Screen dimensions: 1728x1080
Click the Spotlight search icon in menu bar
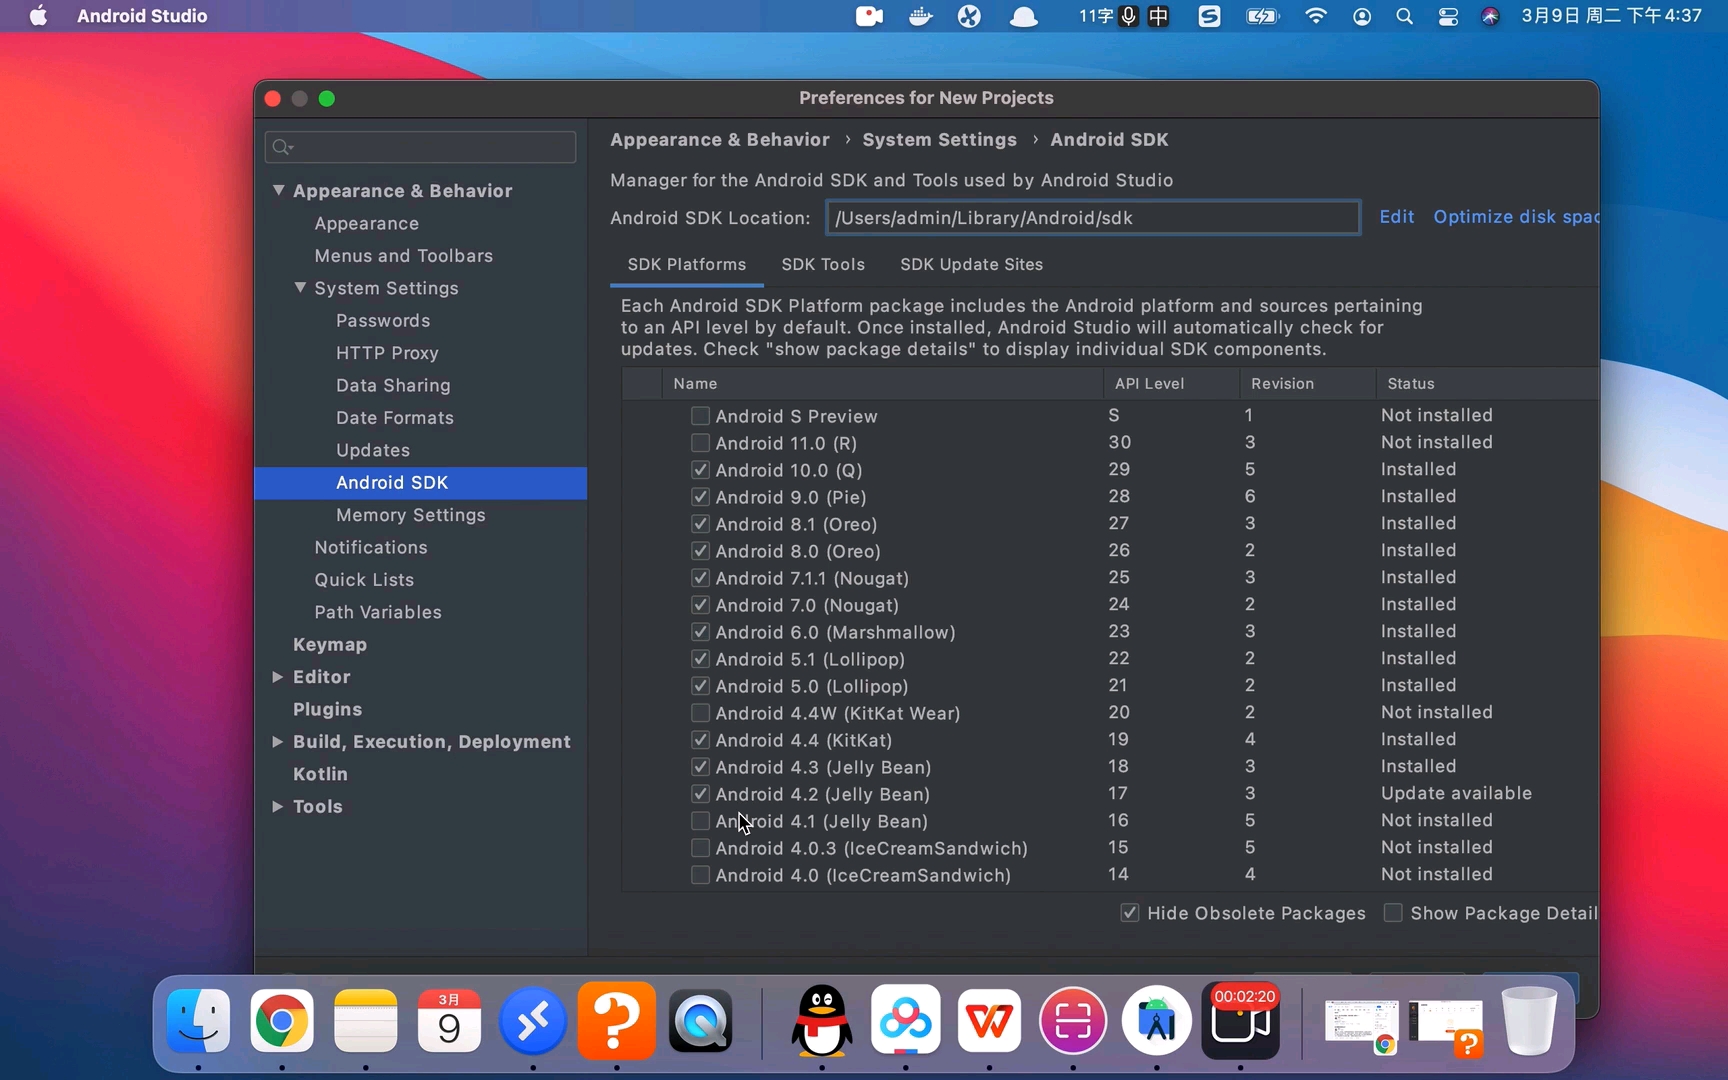(x=1404, y=16)
